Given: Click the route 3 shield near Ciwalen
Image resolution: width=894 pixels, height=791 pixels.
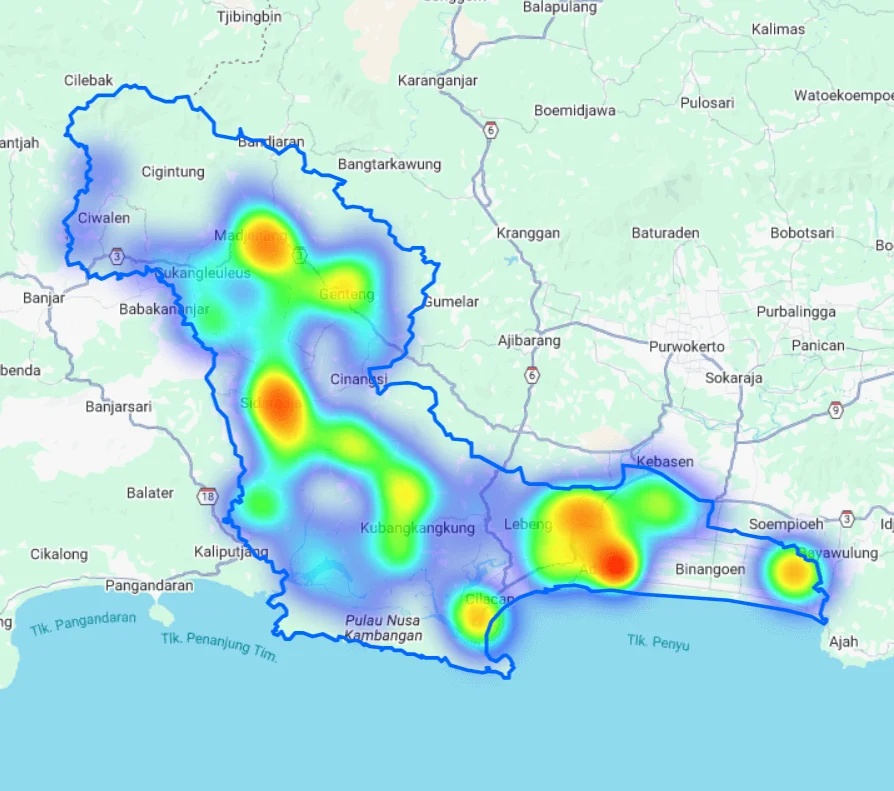Looking at the screenshot, I should tap(117, 256).
